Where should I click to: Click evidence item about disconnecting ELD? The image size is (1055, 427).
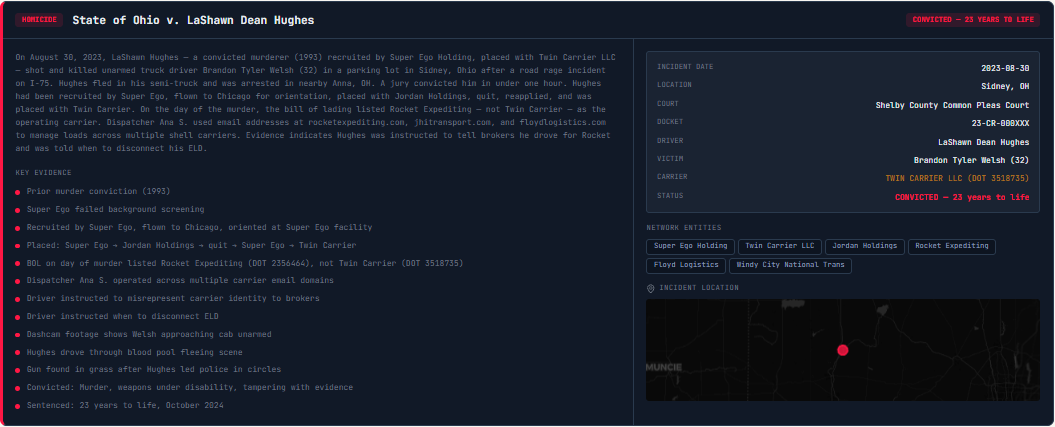point(122,316)
